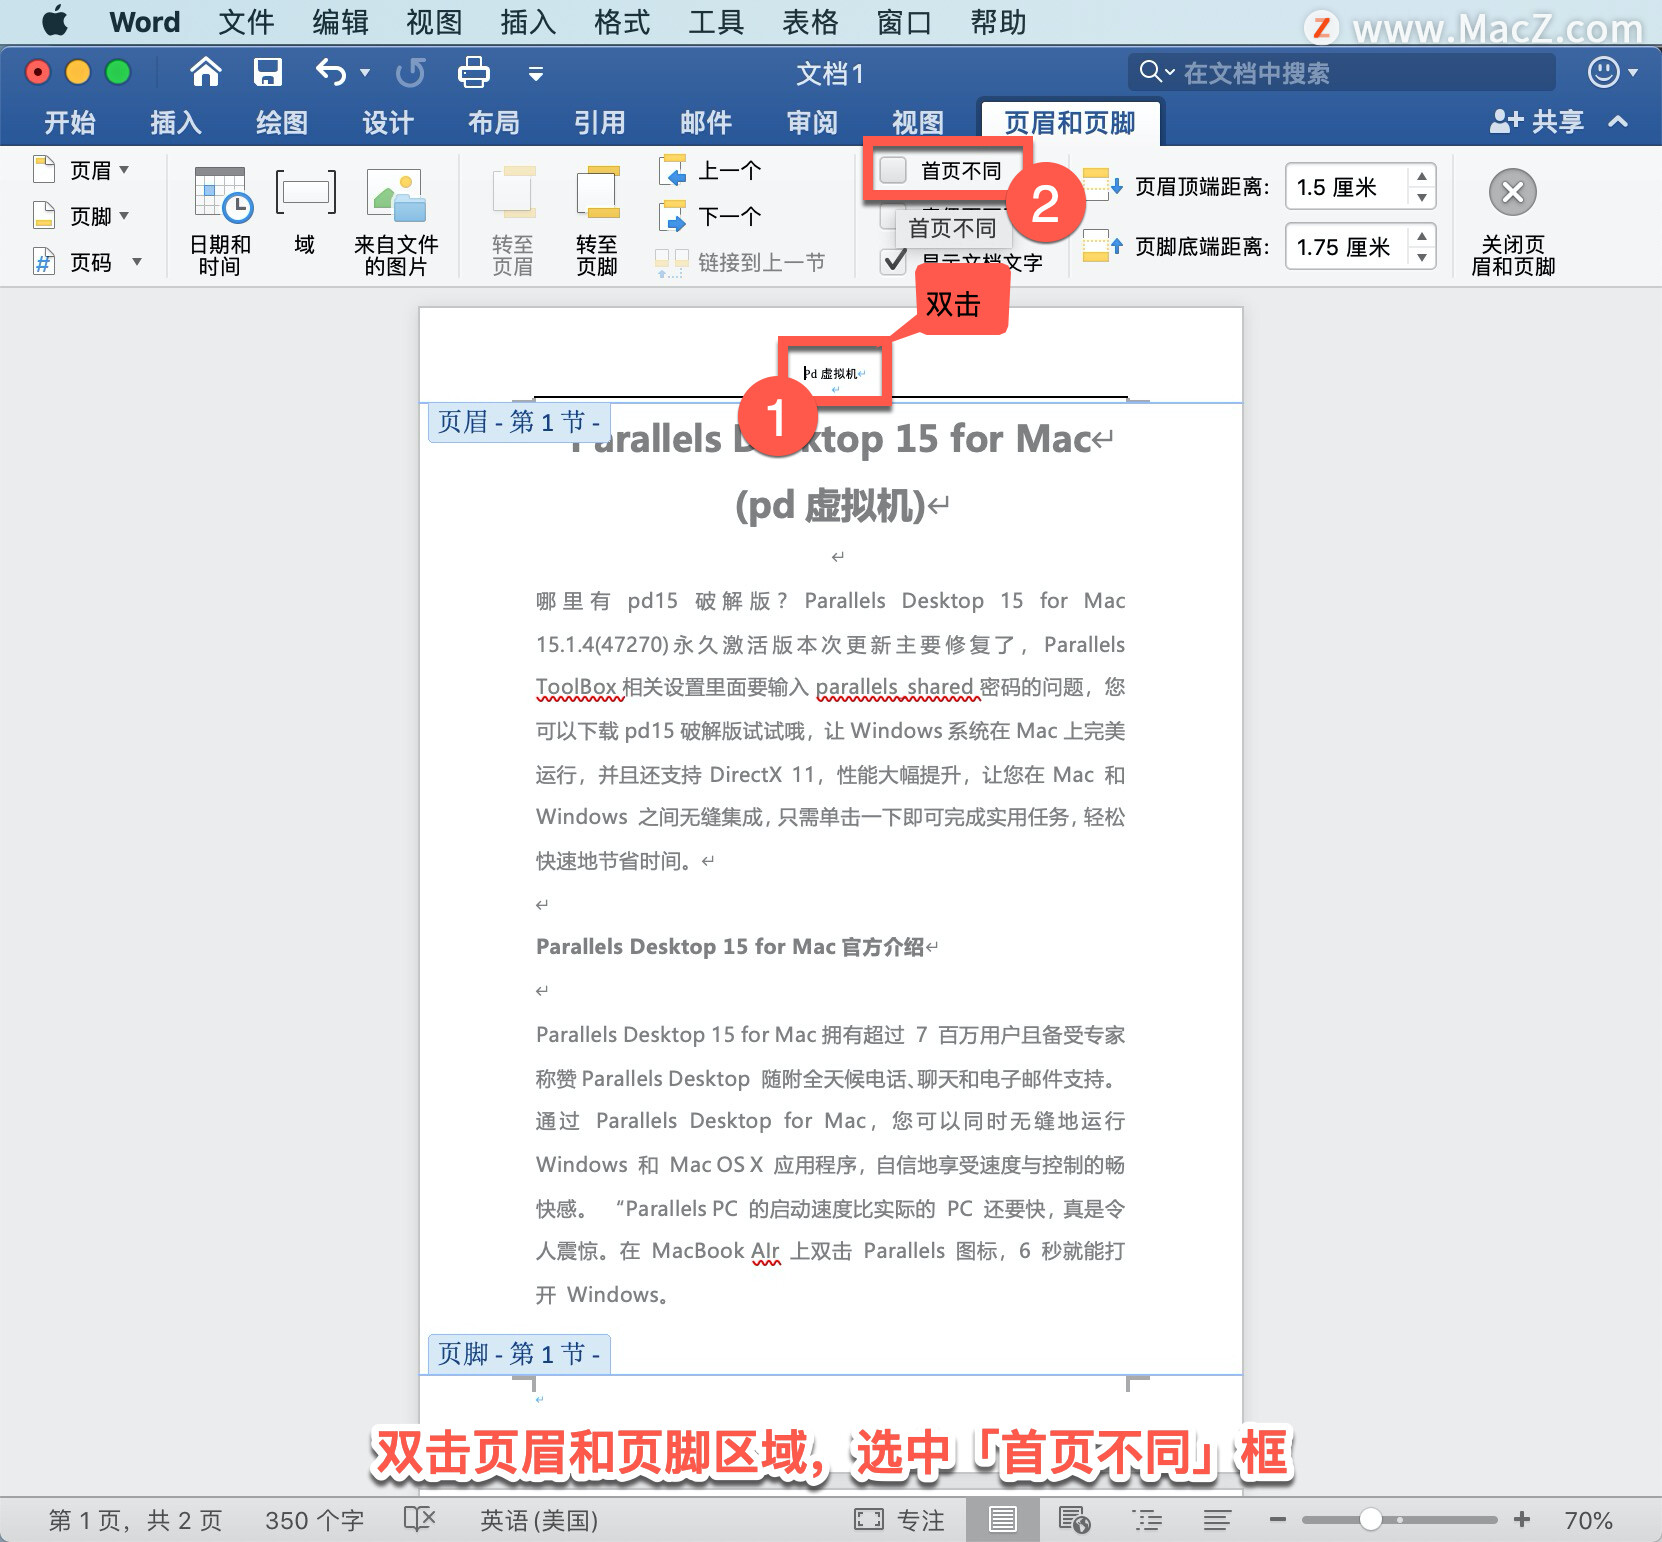
Task: Click the 页脚底端距离 value field
Action: tap(1349, 247)
